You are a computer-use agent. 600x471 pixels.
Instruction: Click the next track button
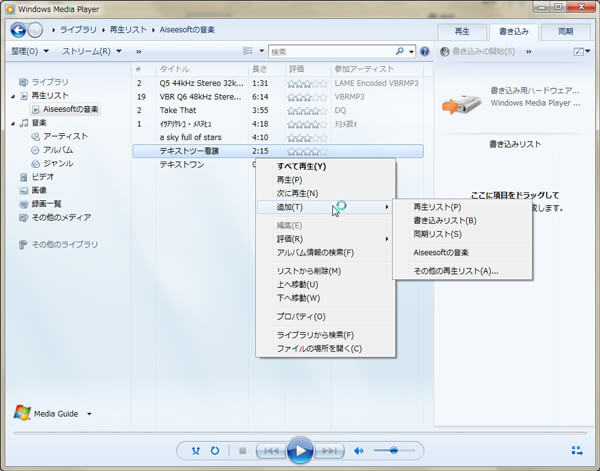point(329,451)
